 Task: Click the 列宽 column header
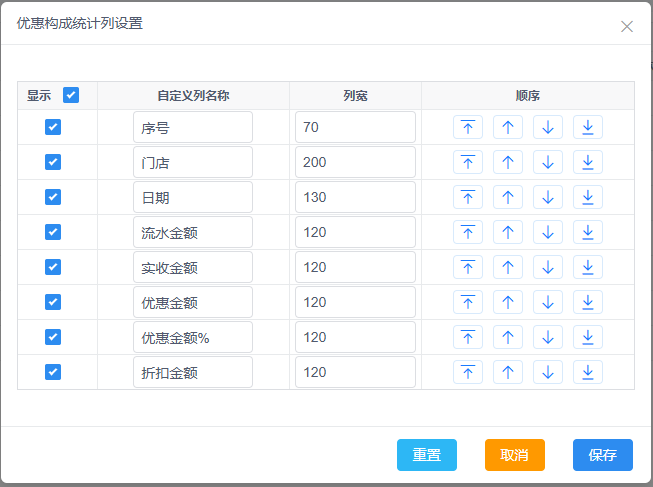355,96
